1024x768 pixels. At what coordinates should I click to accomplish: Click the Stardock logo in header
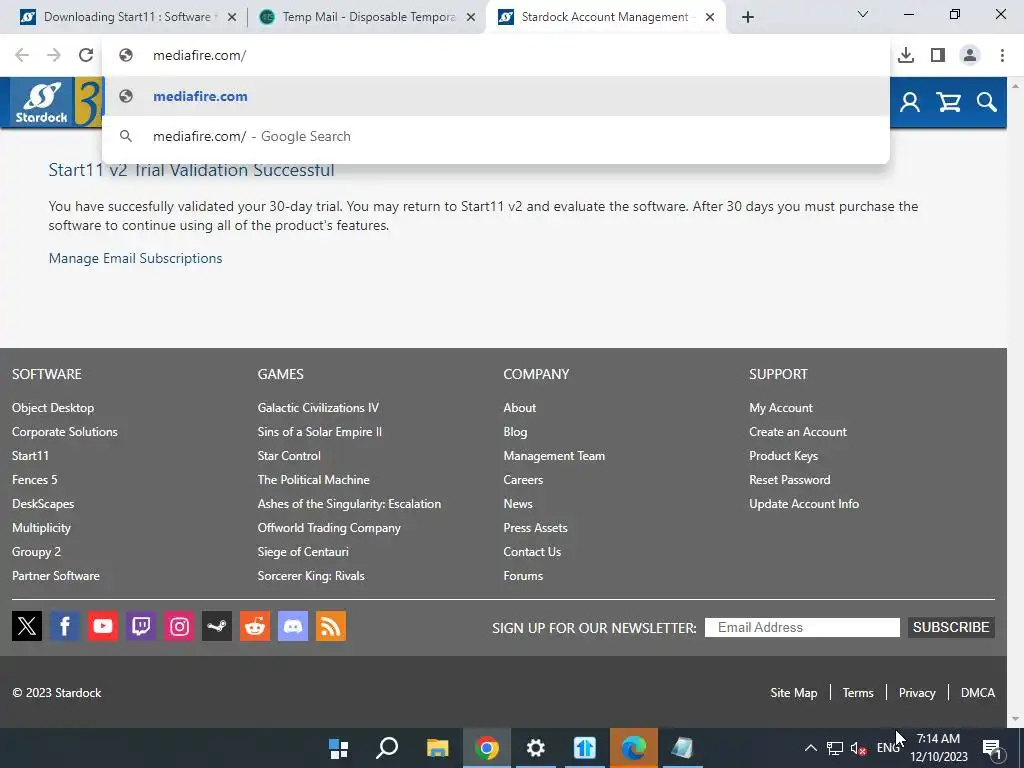[x=42, y=103]
